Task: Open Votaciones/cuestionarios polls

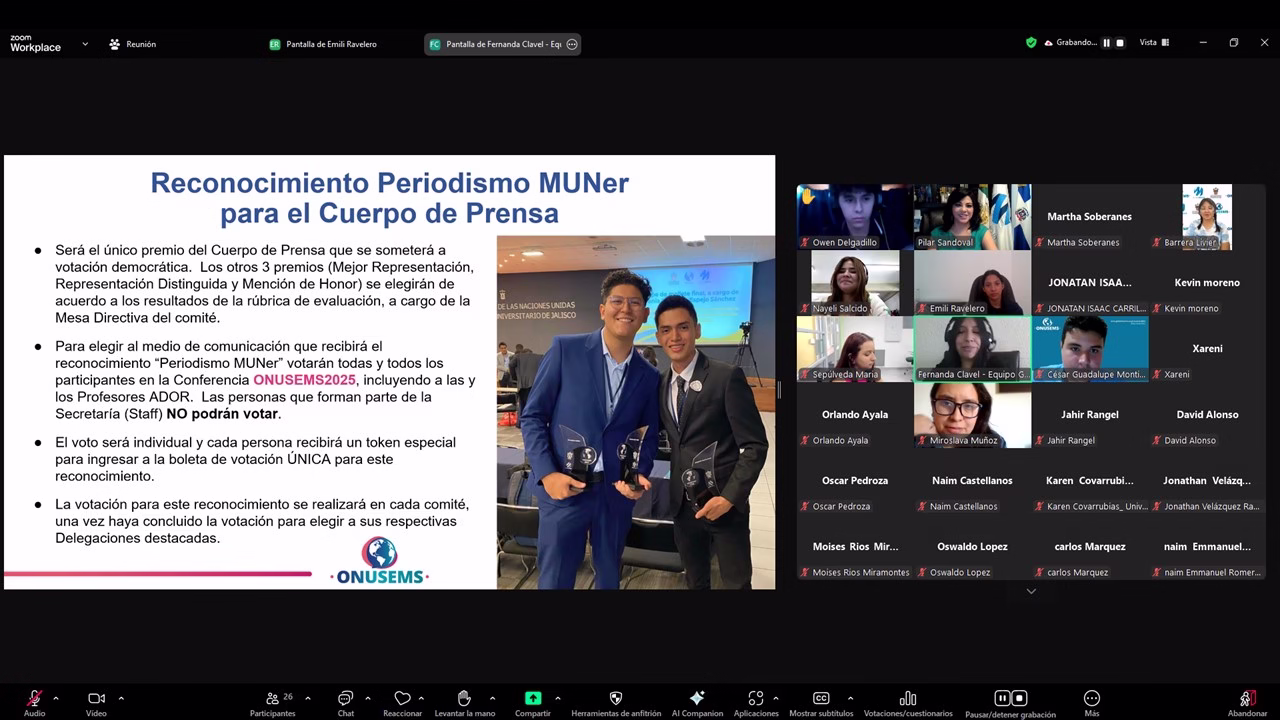Action: coord(908,699)
